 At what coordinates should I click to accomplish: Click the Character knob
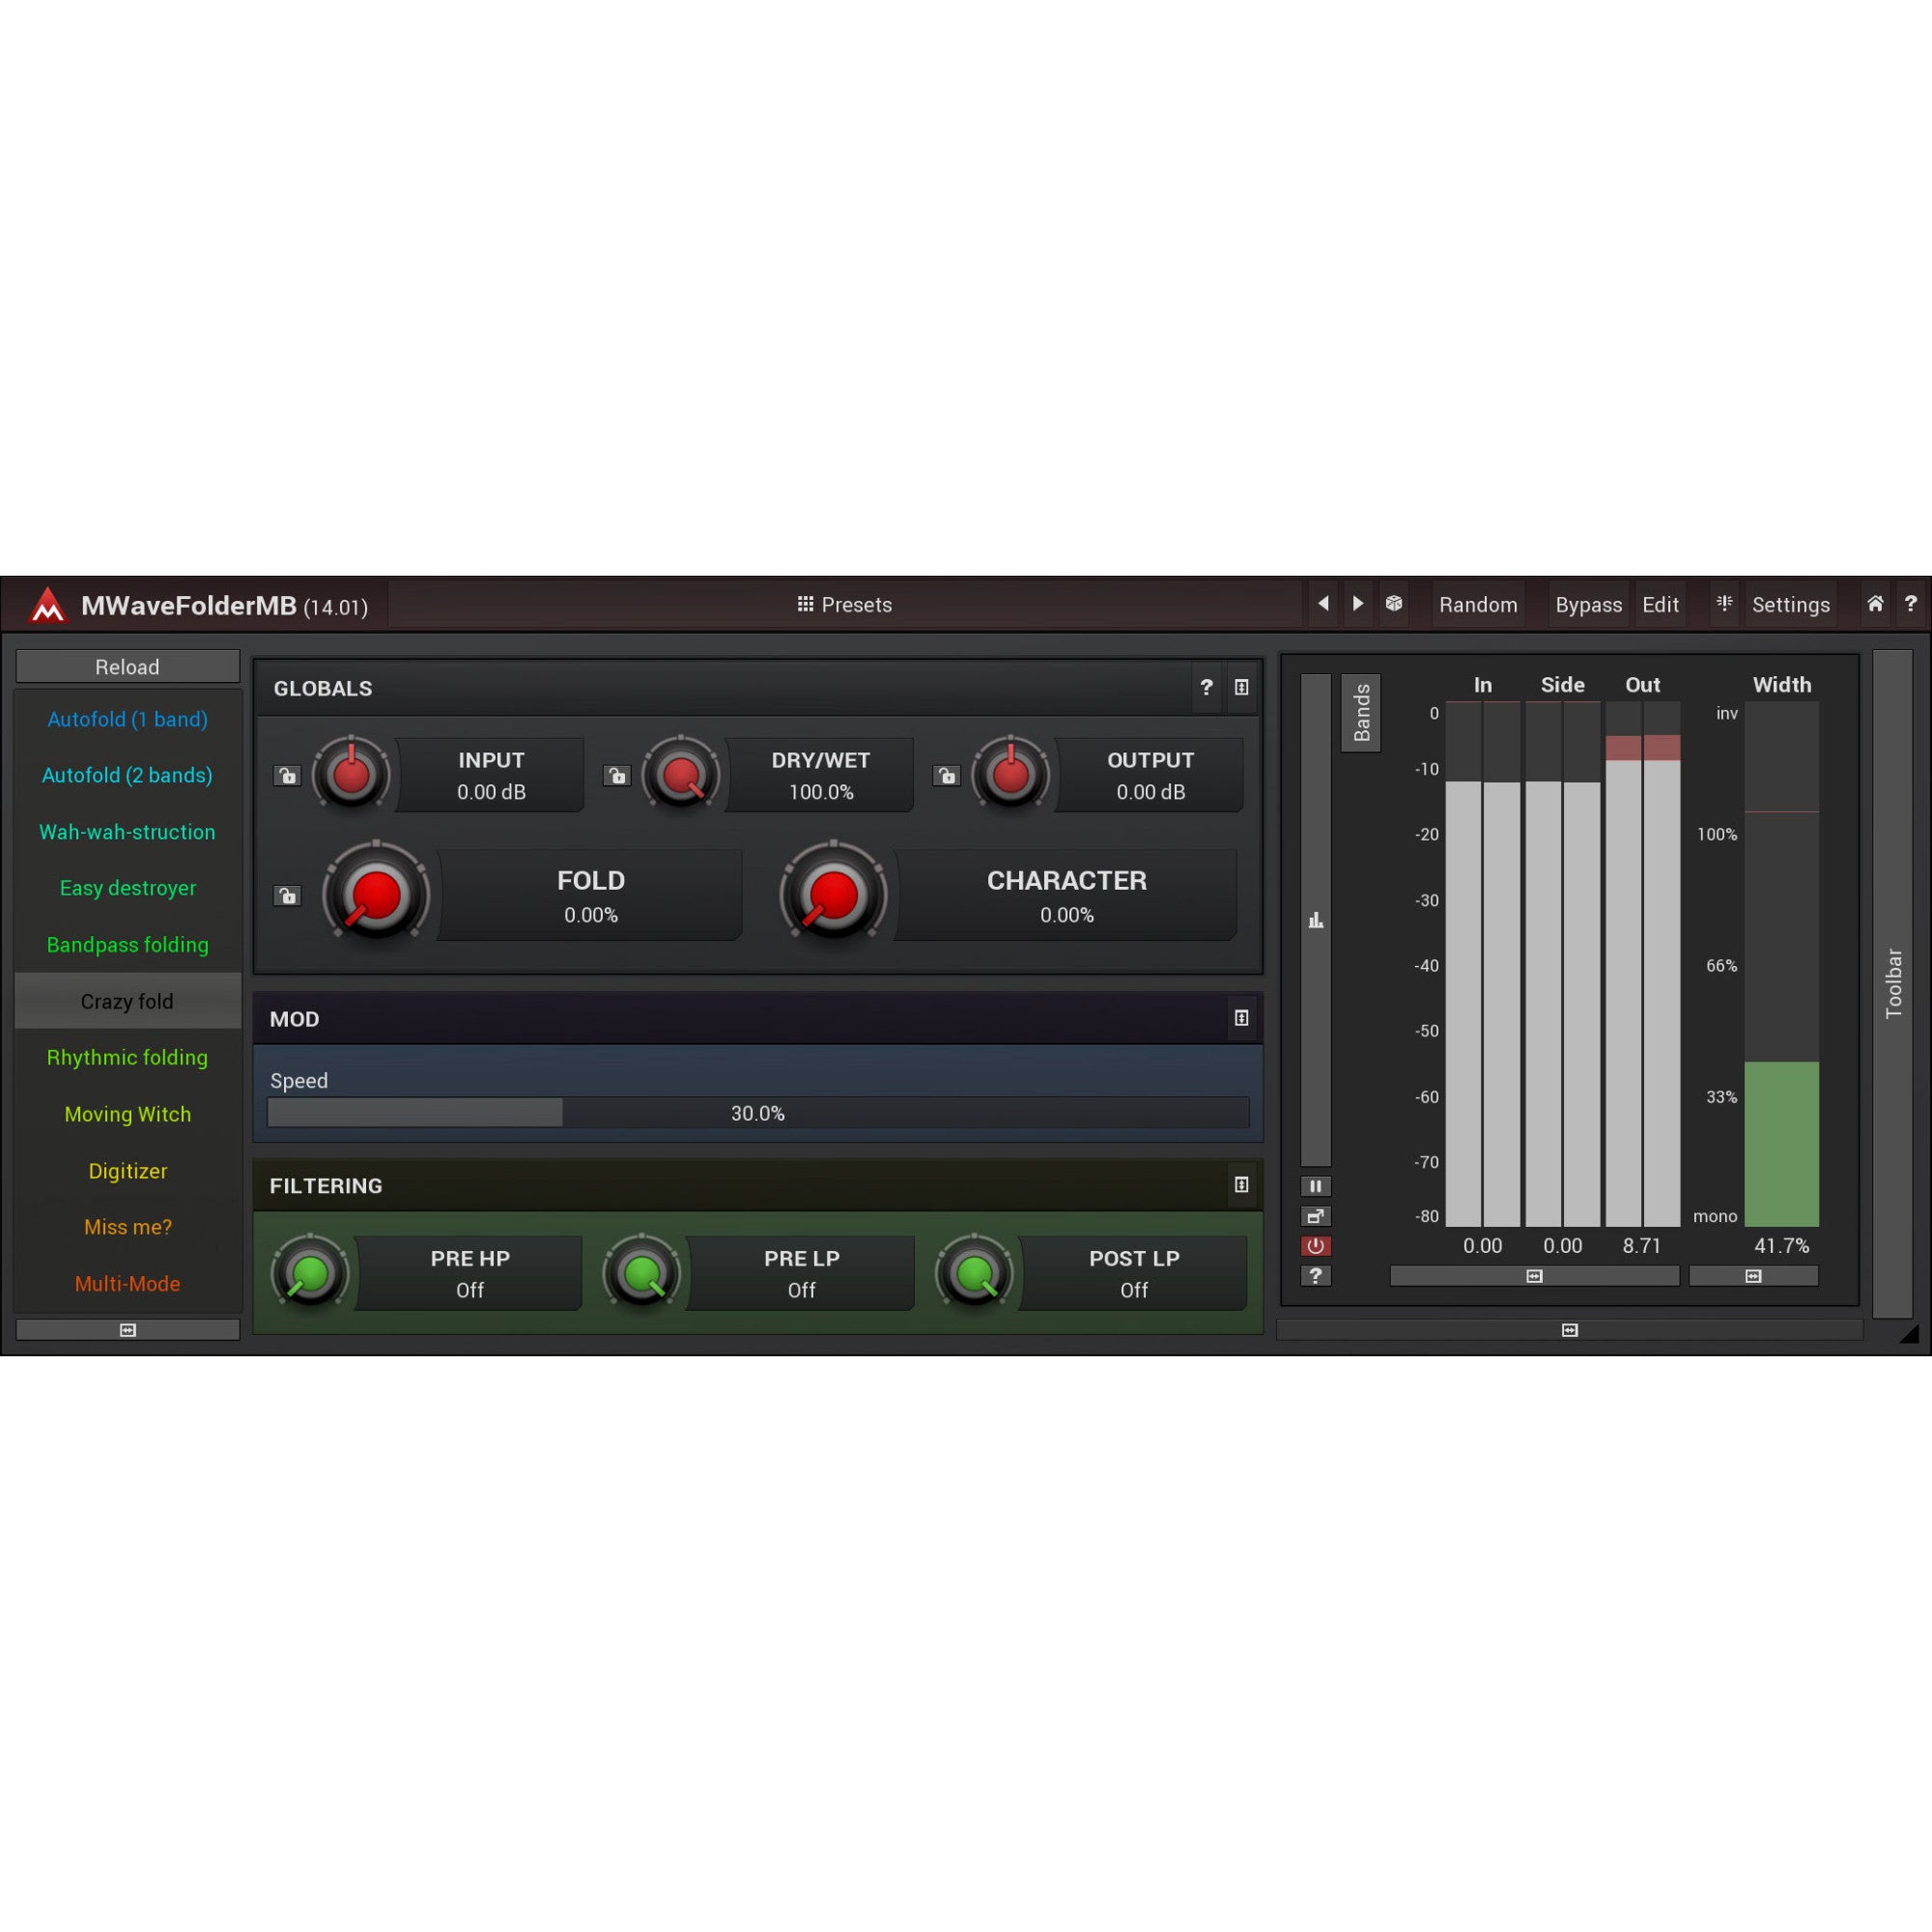(833, 894)
